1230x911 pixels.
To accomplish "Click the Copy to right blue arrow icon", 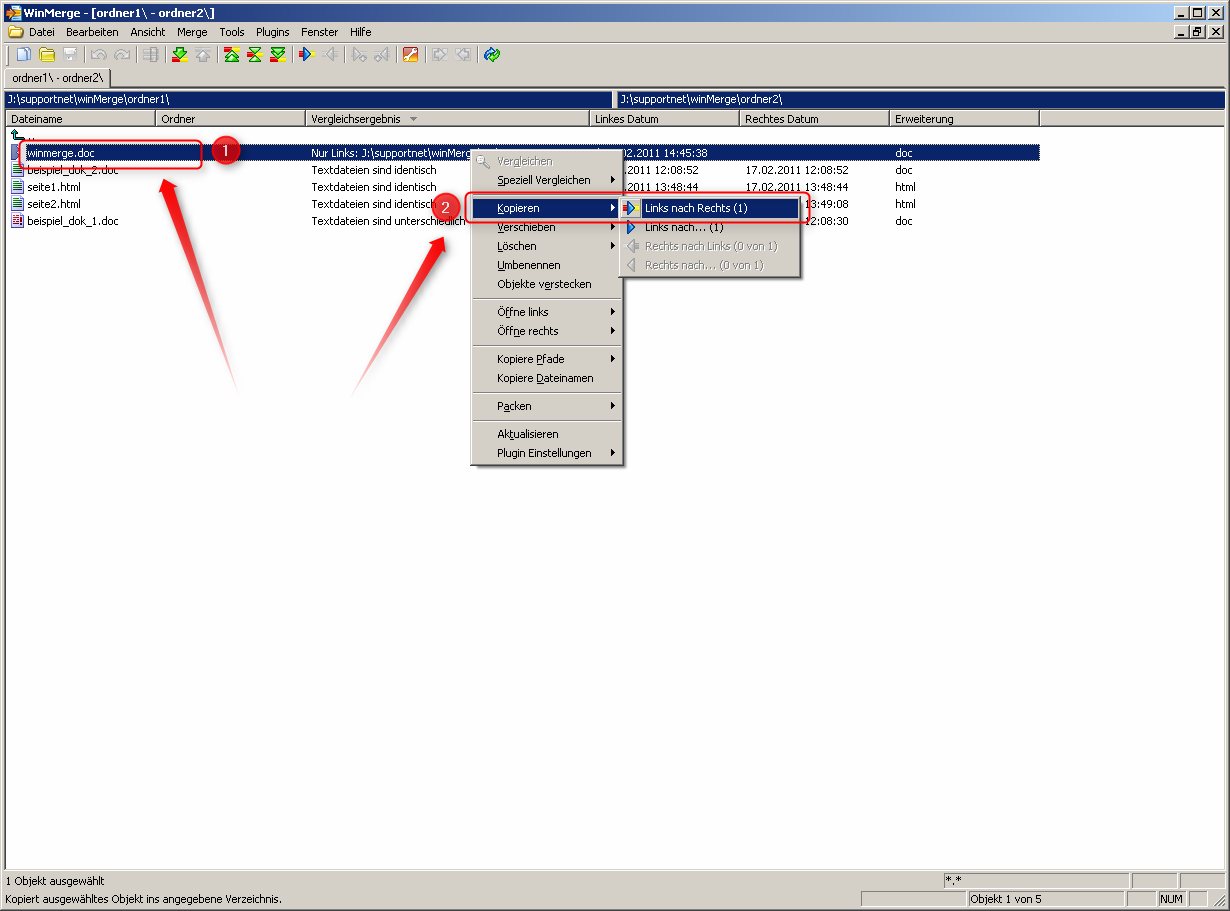I will [x=306, y=54].
